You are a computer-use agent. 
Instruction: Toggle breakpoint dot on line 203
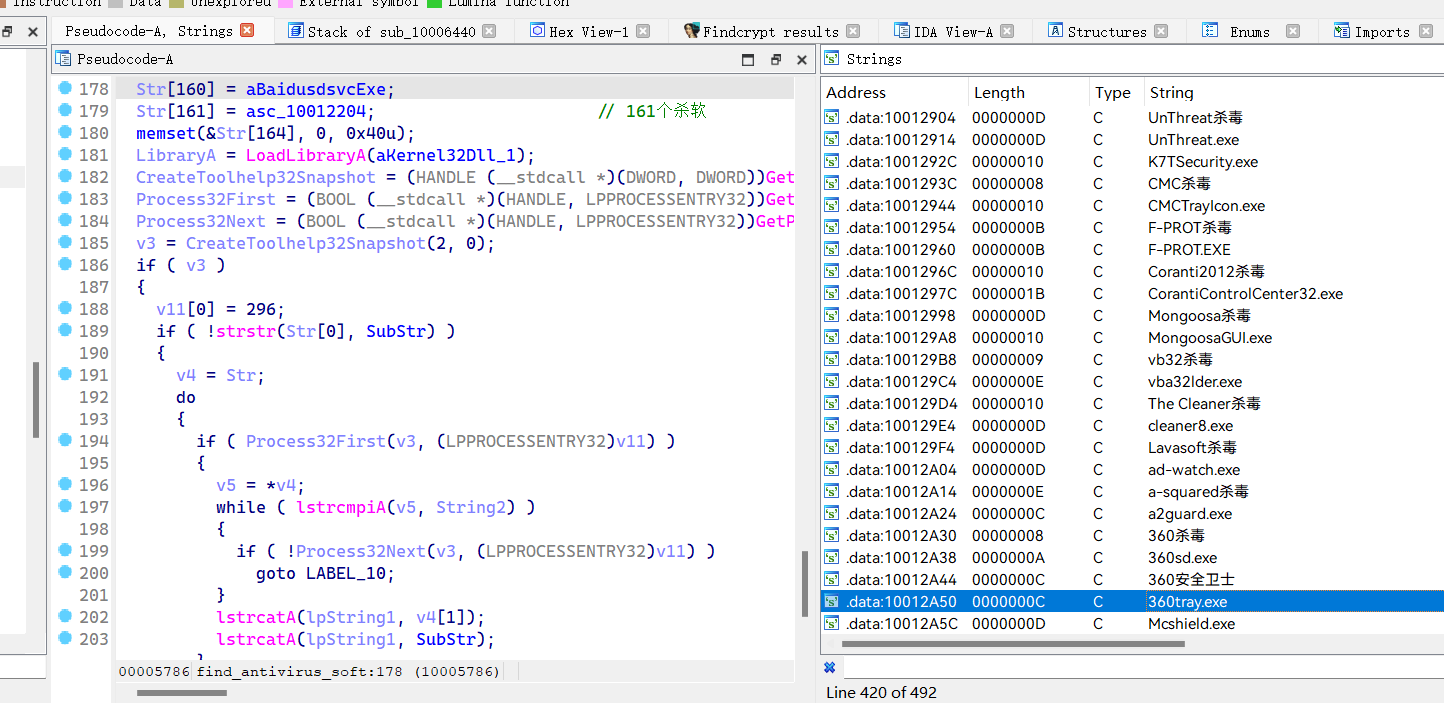[x=65, y=638]
